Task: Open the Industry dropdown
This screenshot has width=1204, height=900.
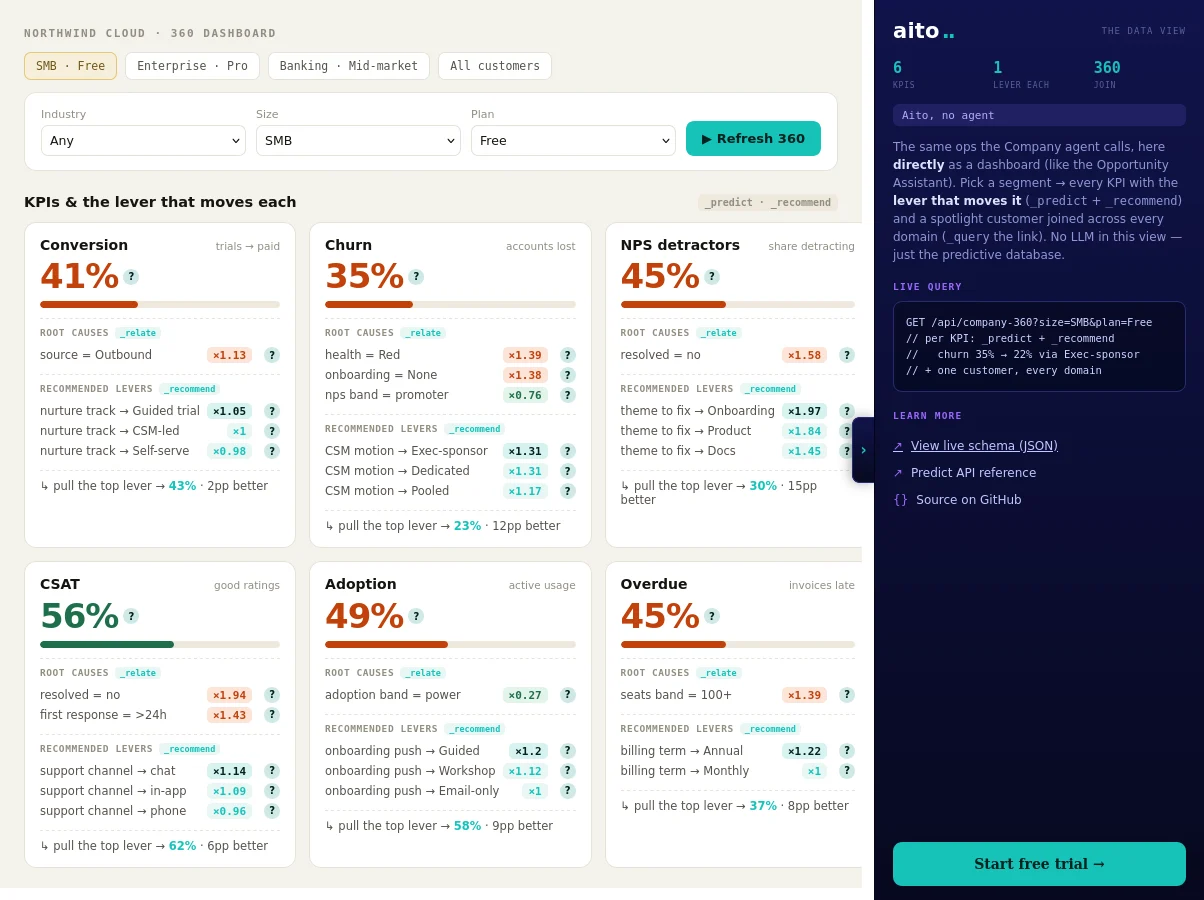Action: [143, 140]
